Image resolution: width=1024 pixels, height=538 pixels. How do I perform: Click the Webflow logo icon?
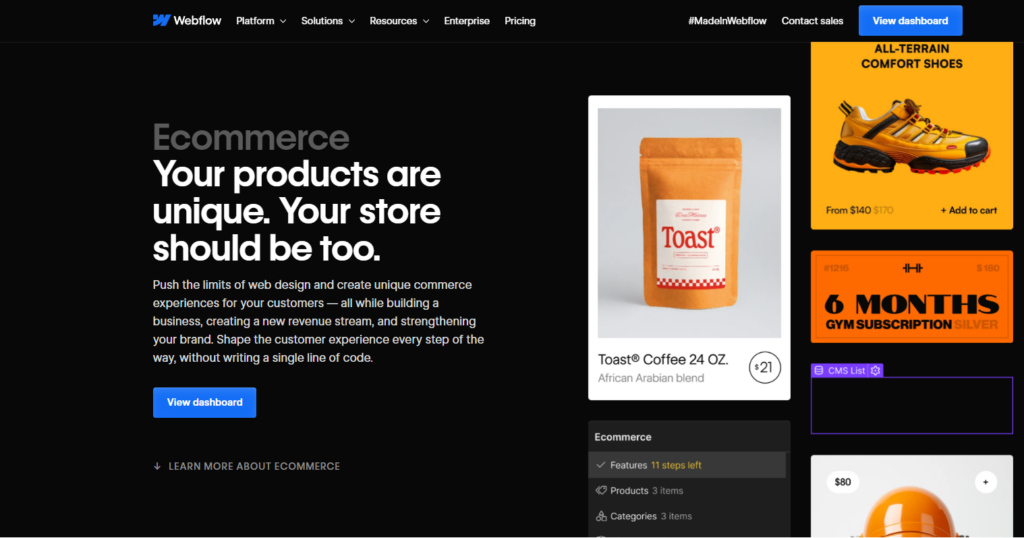[161, 20]
